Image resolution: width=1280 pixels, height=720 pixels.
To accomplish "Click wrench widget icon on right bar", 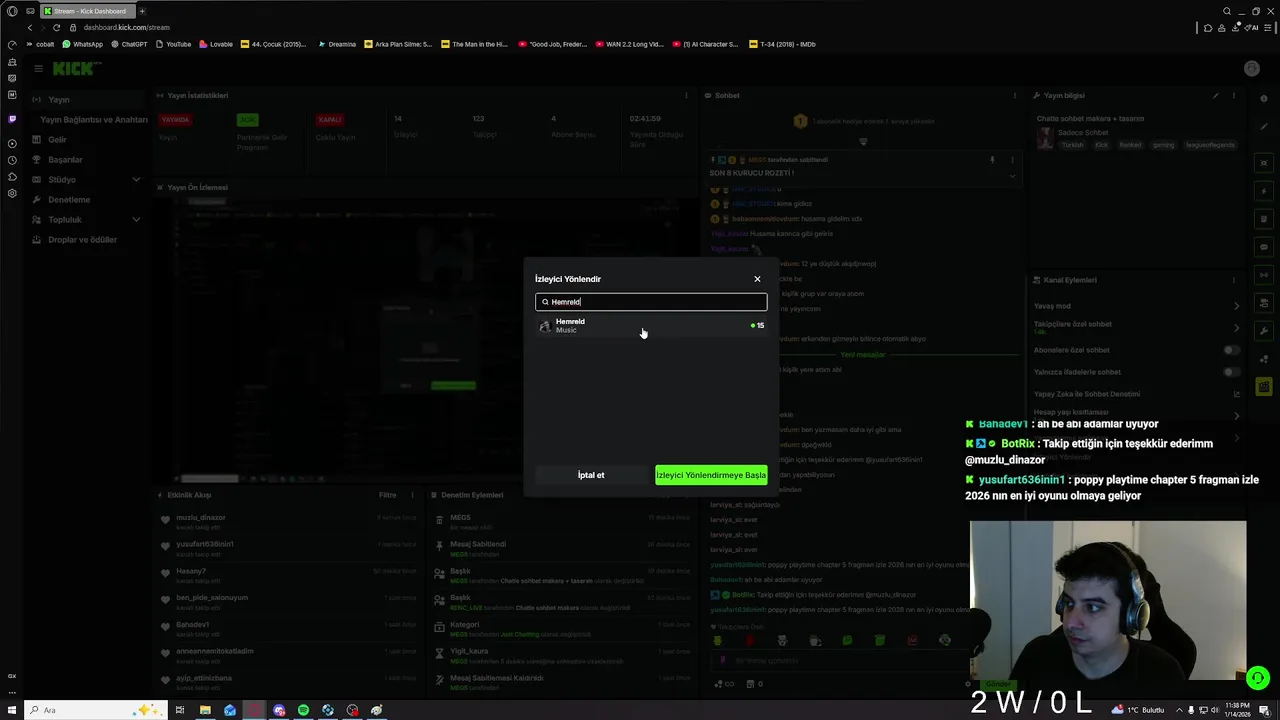I will pos(1264,330).
